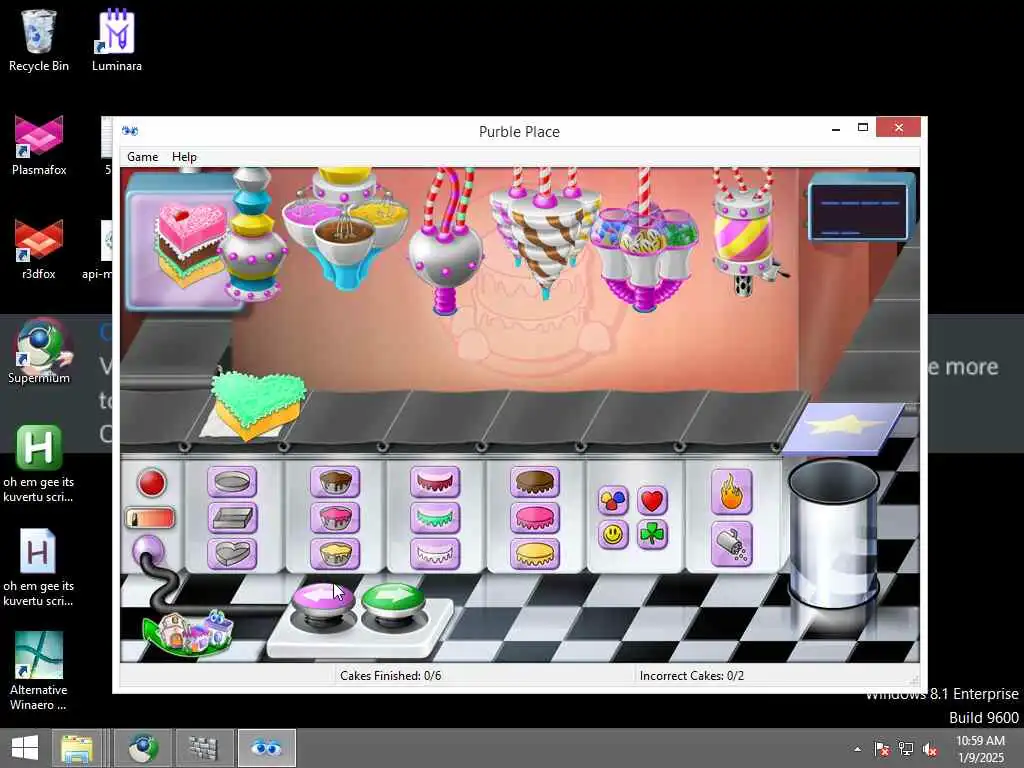Open the Help menu
Viewport: 1024px width, 768px height.
[184, 157]
